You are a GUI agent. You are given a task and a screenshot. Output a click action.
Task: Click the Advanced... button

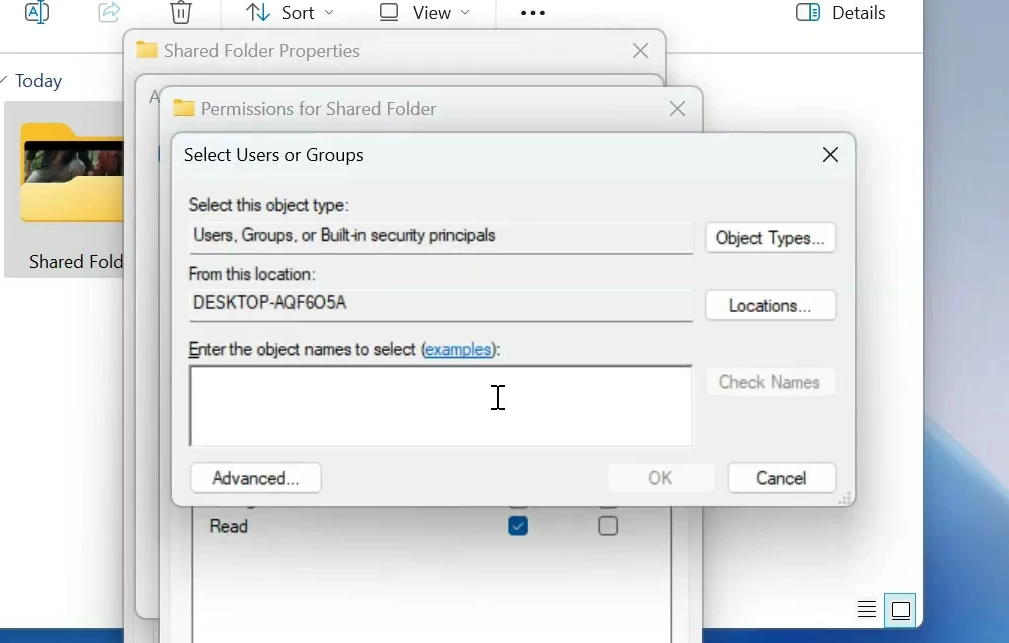[255, 478]
